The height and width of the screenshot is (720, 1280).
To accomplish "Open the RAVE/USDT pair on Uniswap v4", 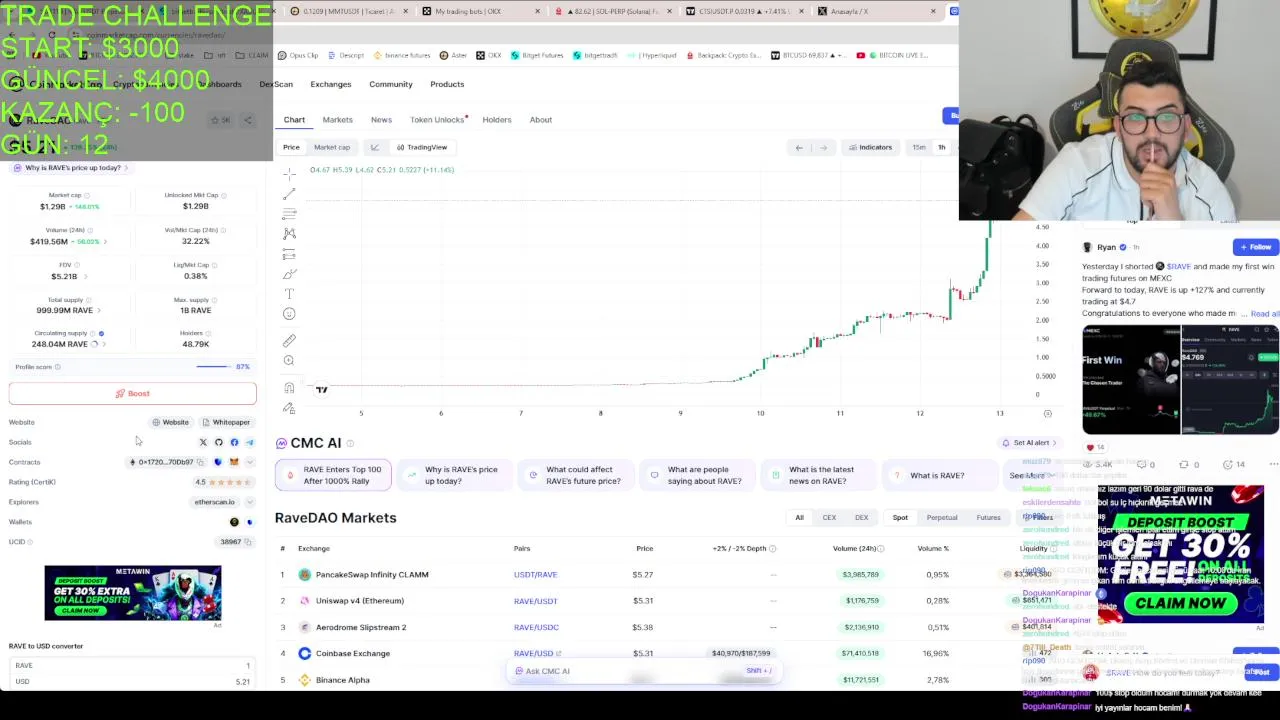I will (535, 601).
